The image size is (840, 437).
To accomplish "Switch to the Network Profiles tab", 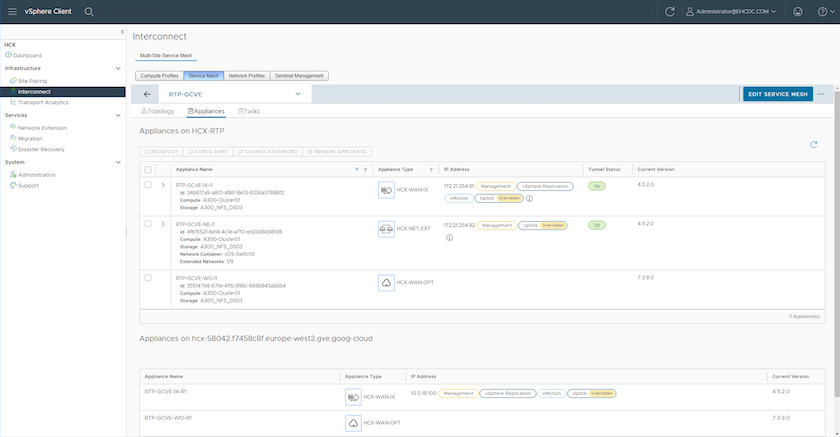I will pyautogui.click(x=246, y=75).
